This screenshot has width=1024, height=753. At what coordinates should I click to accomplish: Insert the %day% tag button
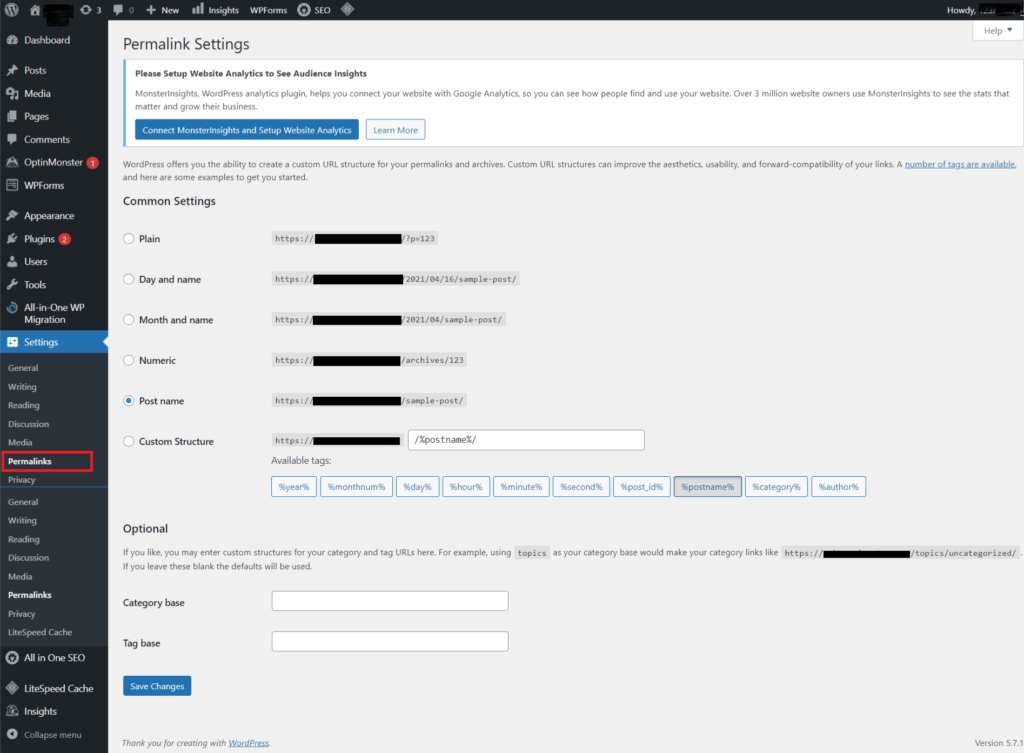[x=417, y=487]
